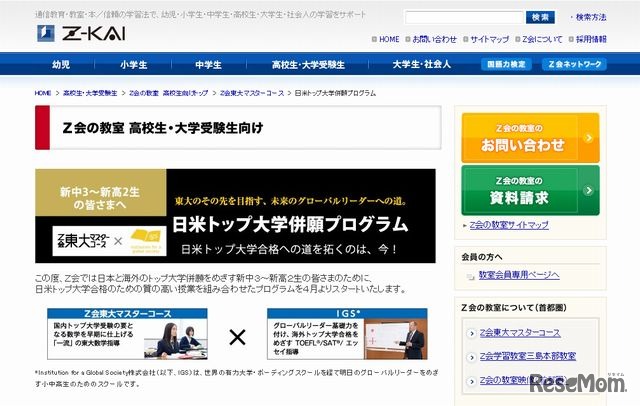Click the 会員の方へ sidebar heading

pos(482,257)
